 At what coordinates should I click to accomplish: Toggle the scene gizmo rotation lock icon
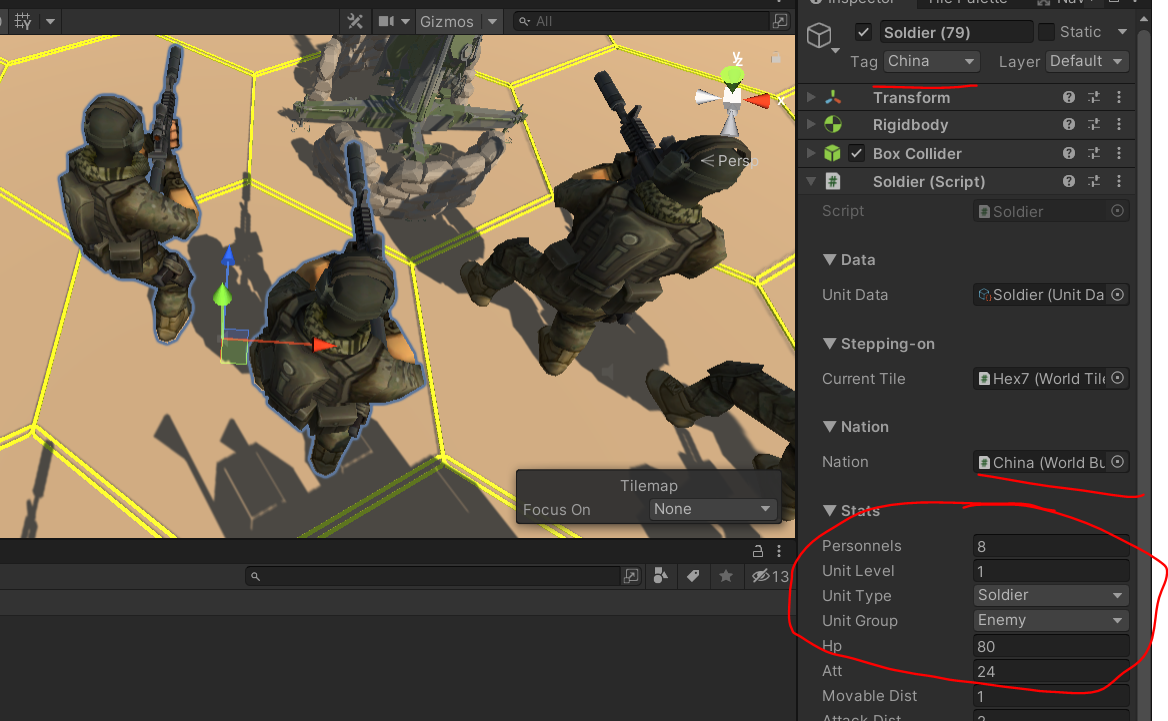click(x=776, y=57)
